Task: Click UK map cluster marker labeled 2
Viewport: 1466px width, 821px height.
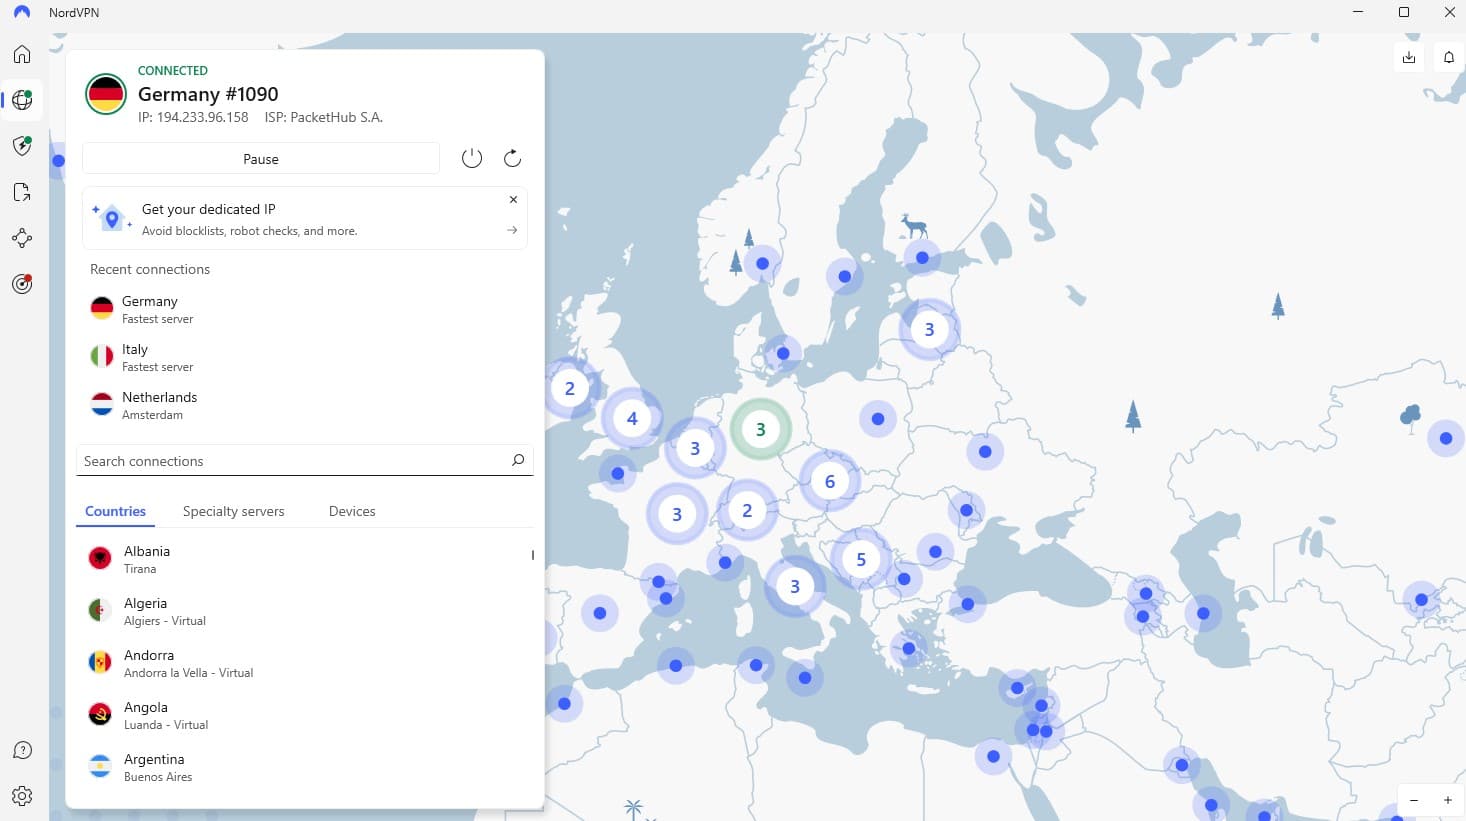Action: point(570,388)
